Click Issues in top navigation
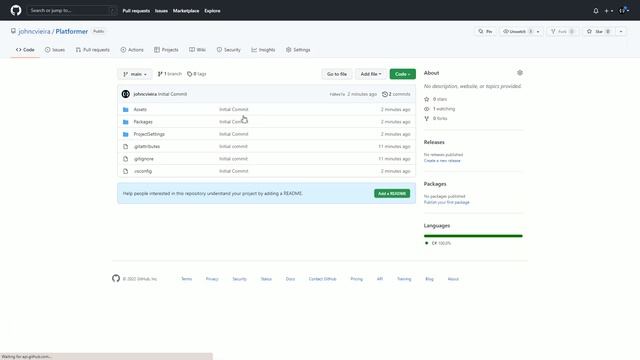Image resolution: width=640 pixels, height=360 pixels. coord(161,11)
